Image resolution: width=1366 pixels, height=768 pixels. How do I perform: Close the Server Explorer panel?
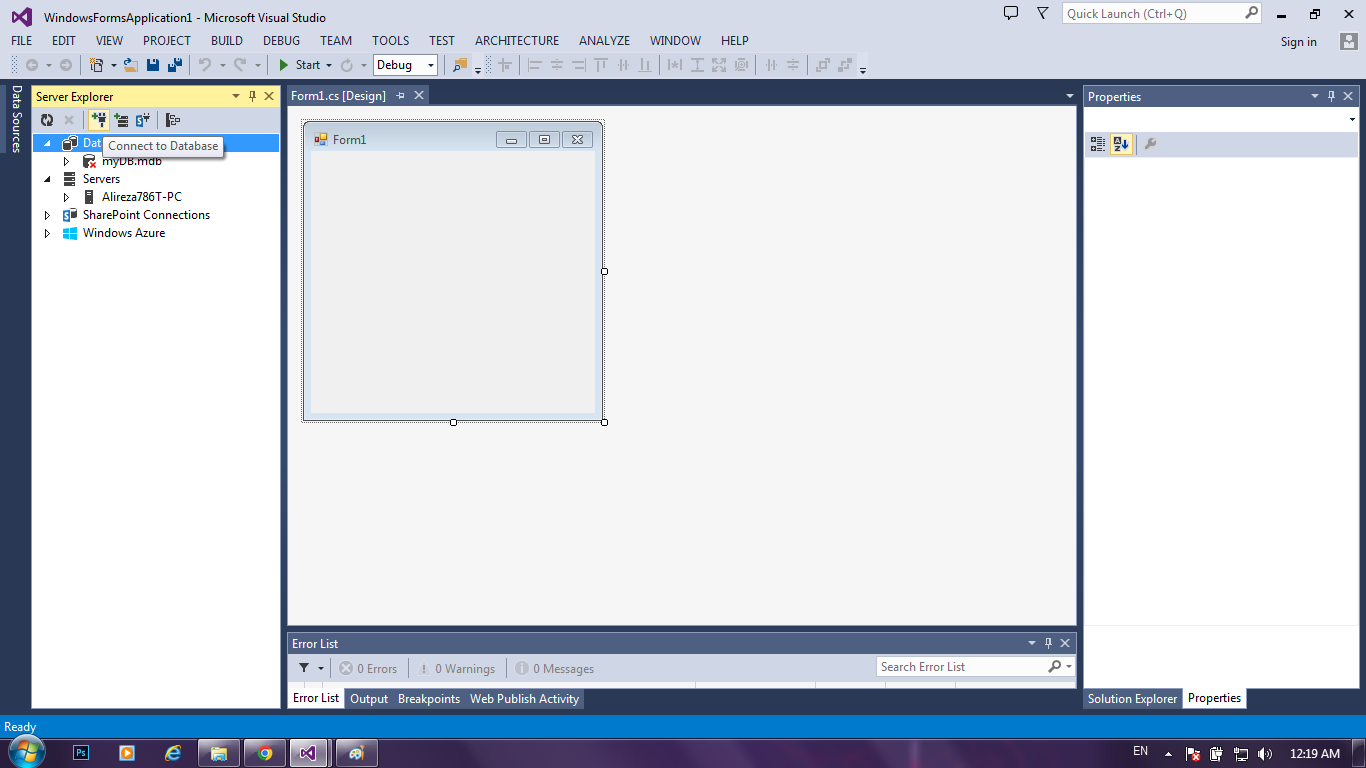pyautogui.click(x=269, y=96)
